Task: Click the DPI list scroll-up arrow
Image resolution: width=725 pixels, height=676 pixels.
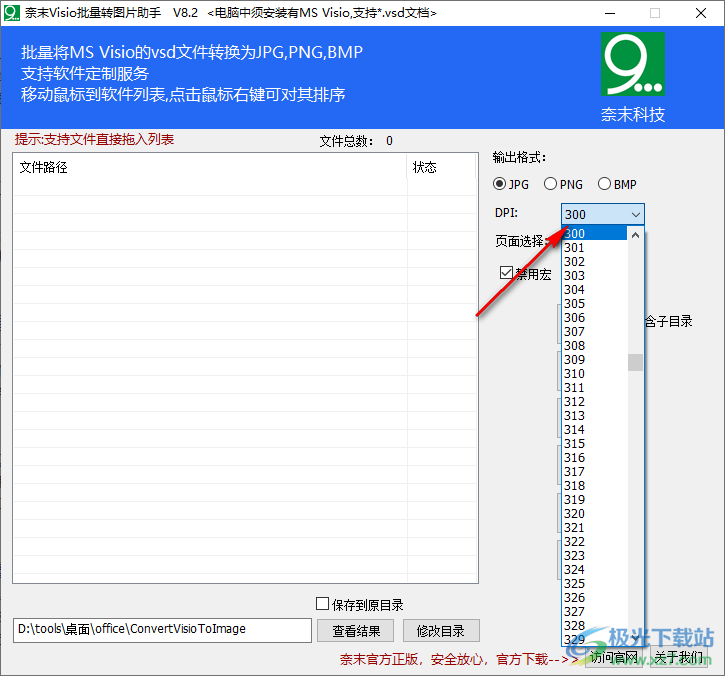Action: tap(635, 235)
